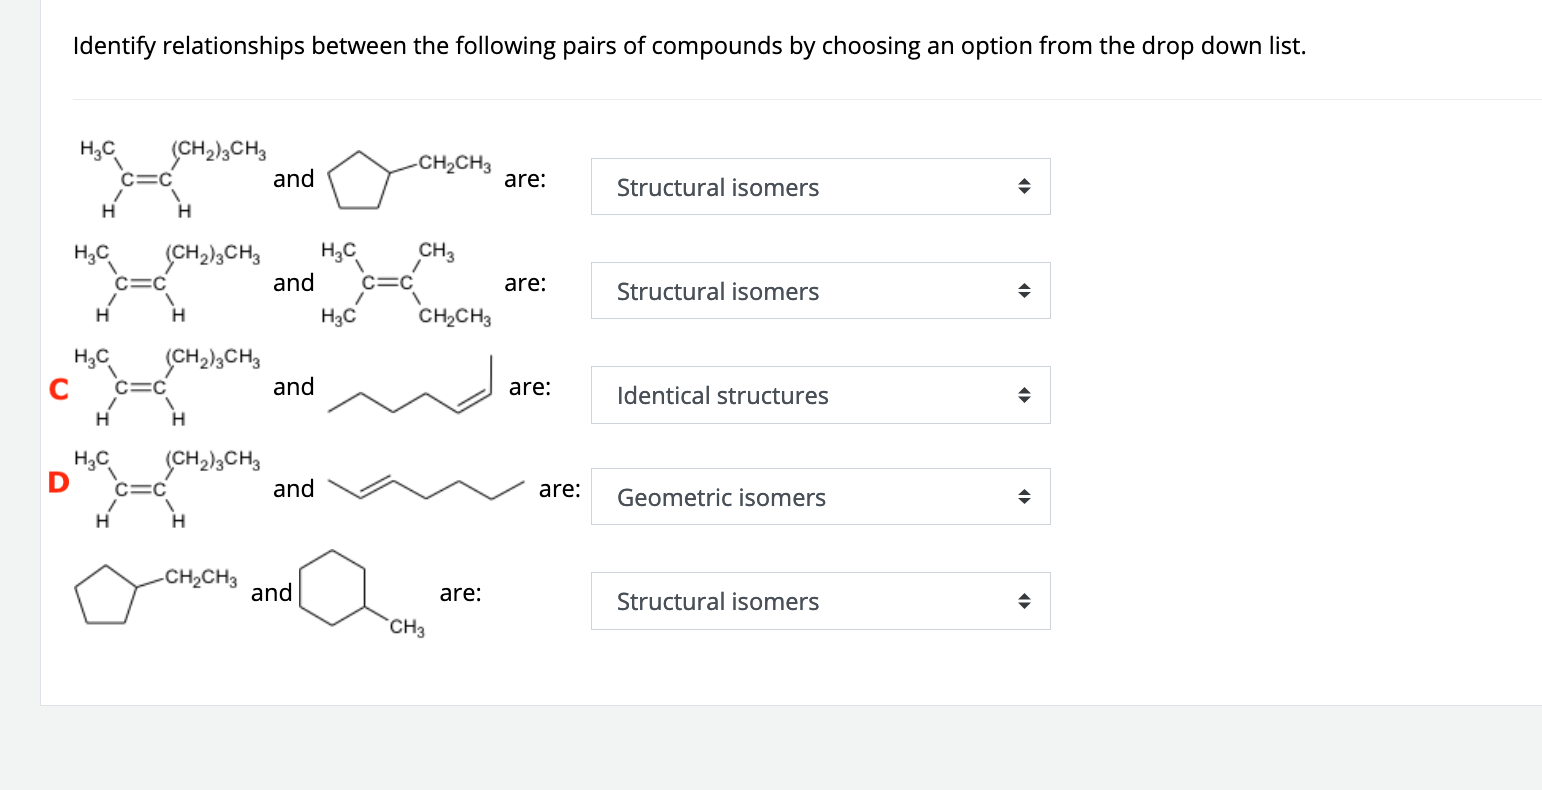This screenshot has height=790, width=1542.
Task: Click the skeletal alkene structure in row C
Action: click(x=411, y=388)
